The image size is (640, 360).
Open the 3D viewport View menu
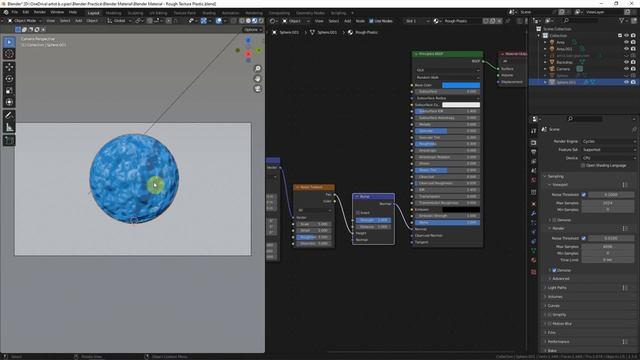50,20
